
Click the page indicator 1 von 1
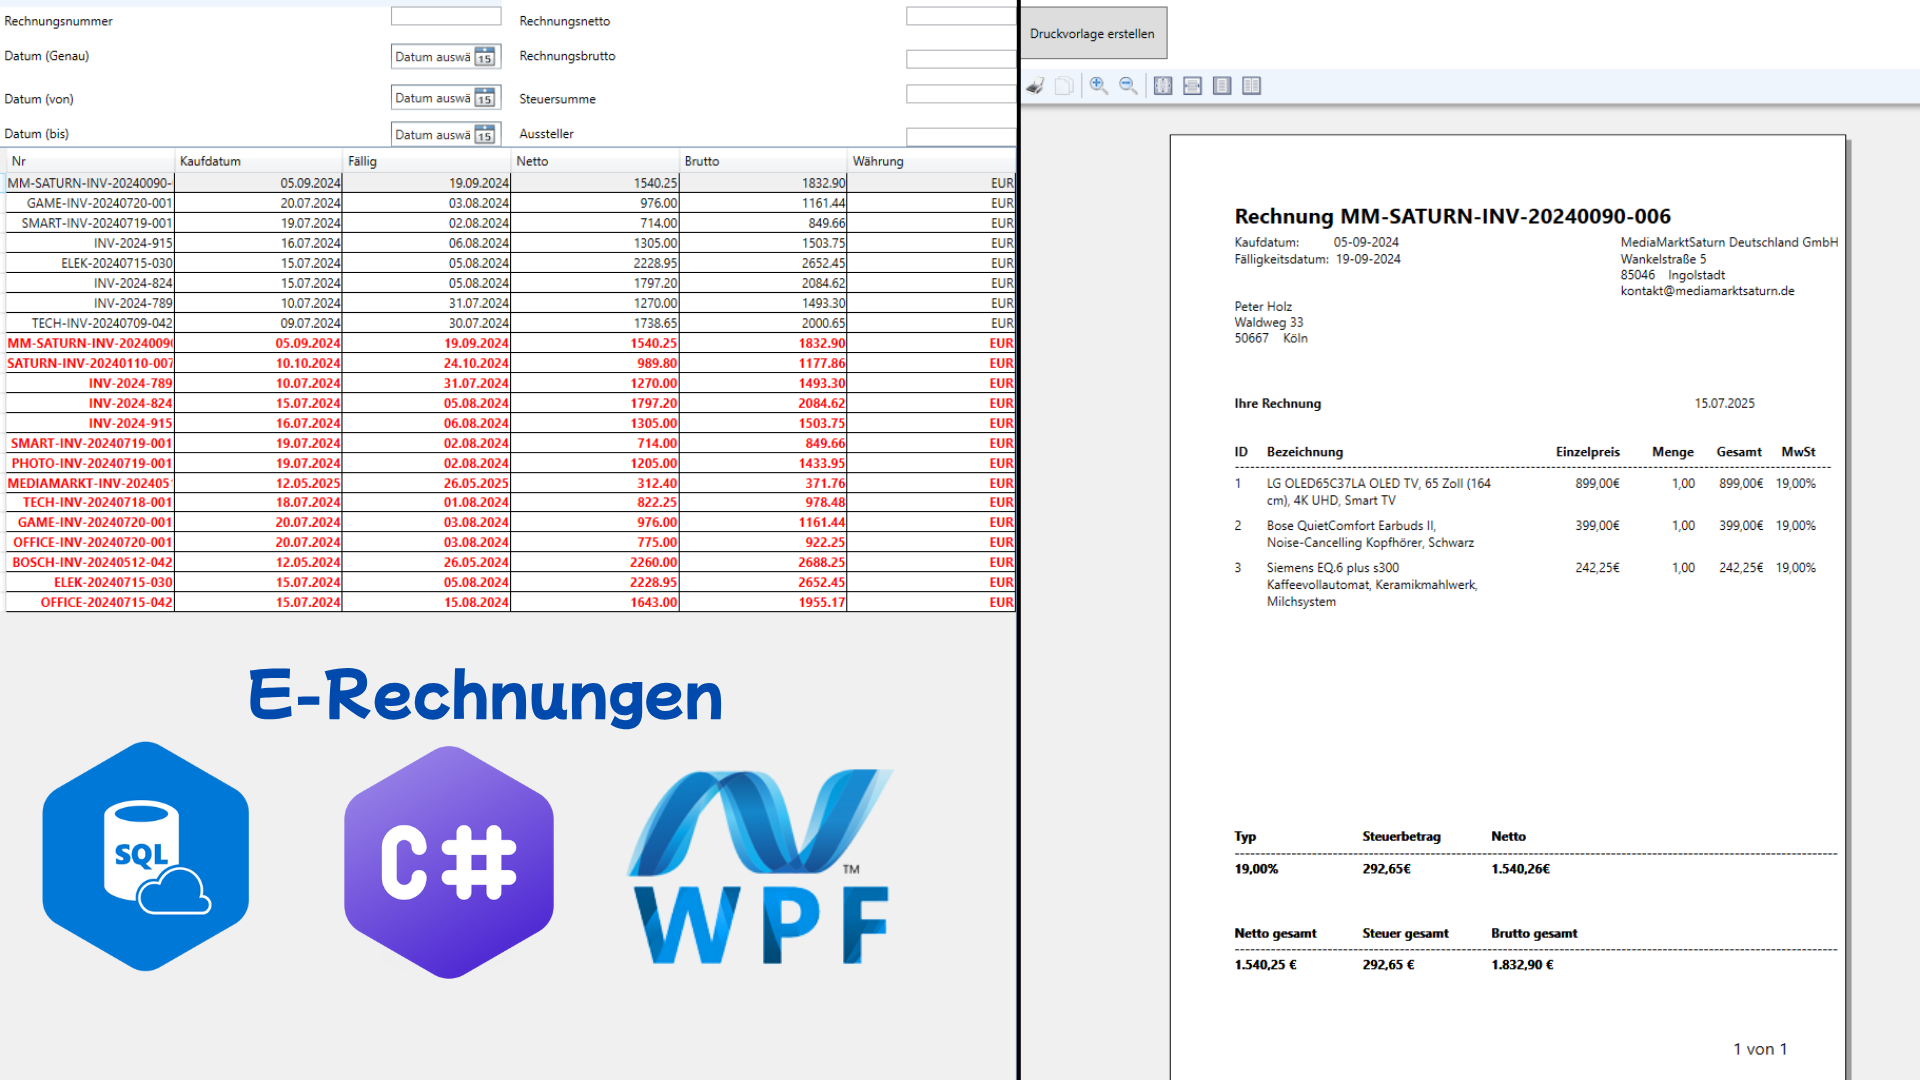point(1760,1049)
